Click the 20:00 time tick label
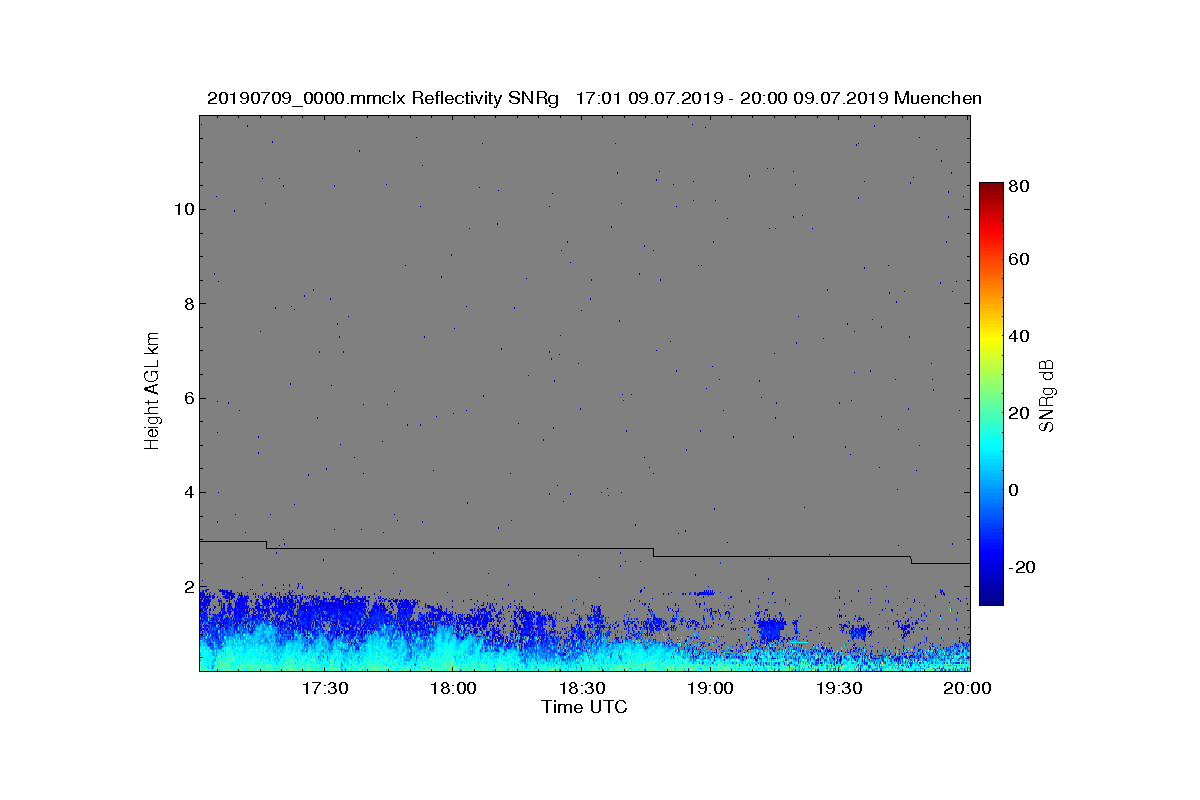The height and width of the screenshot is (800, 1200). click(x=967, y=688)
